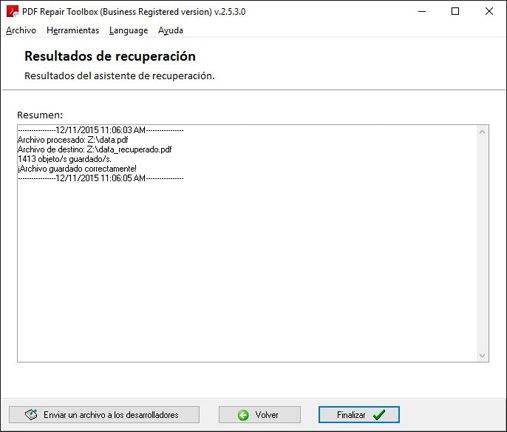Viewport: 507px width, 432px height.
Task: Open the Language menu
Action: click(128, 30)
